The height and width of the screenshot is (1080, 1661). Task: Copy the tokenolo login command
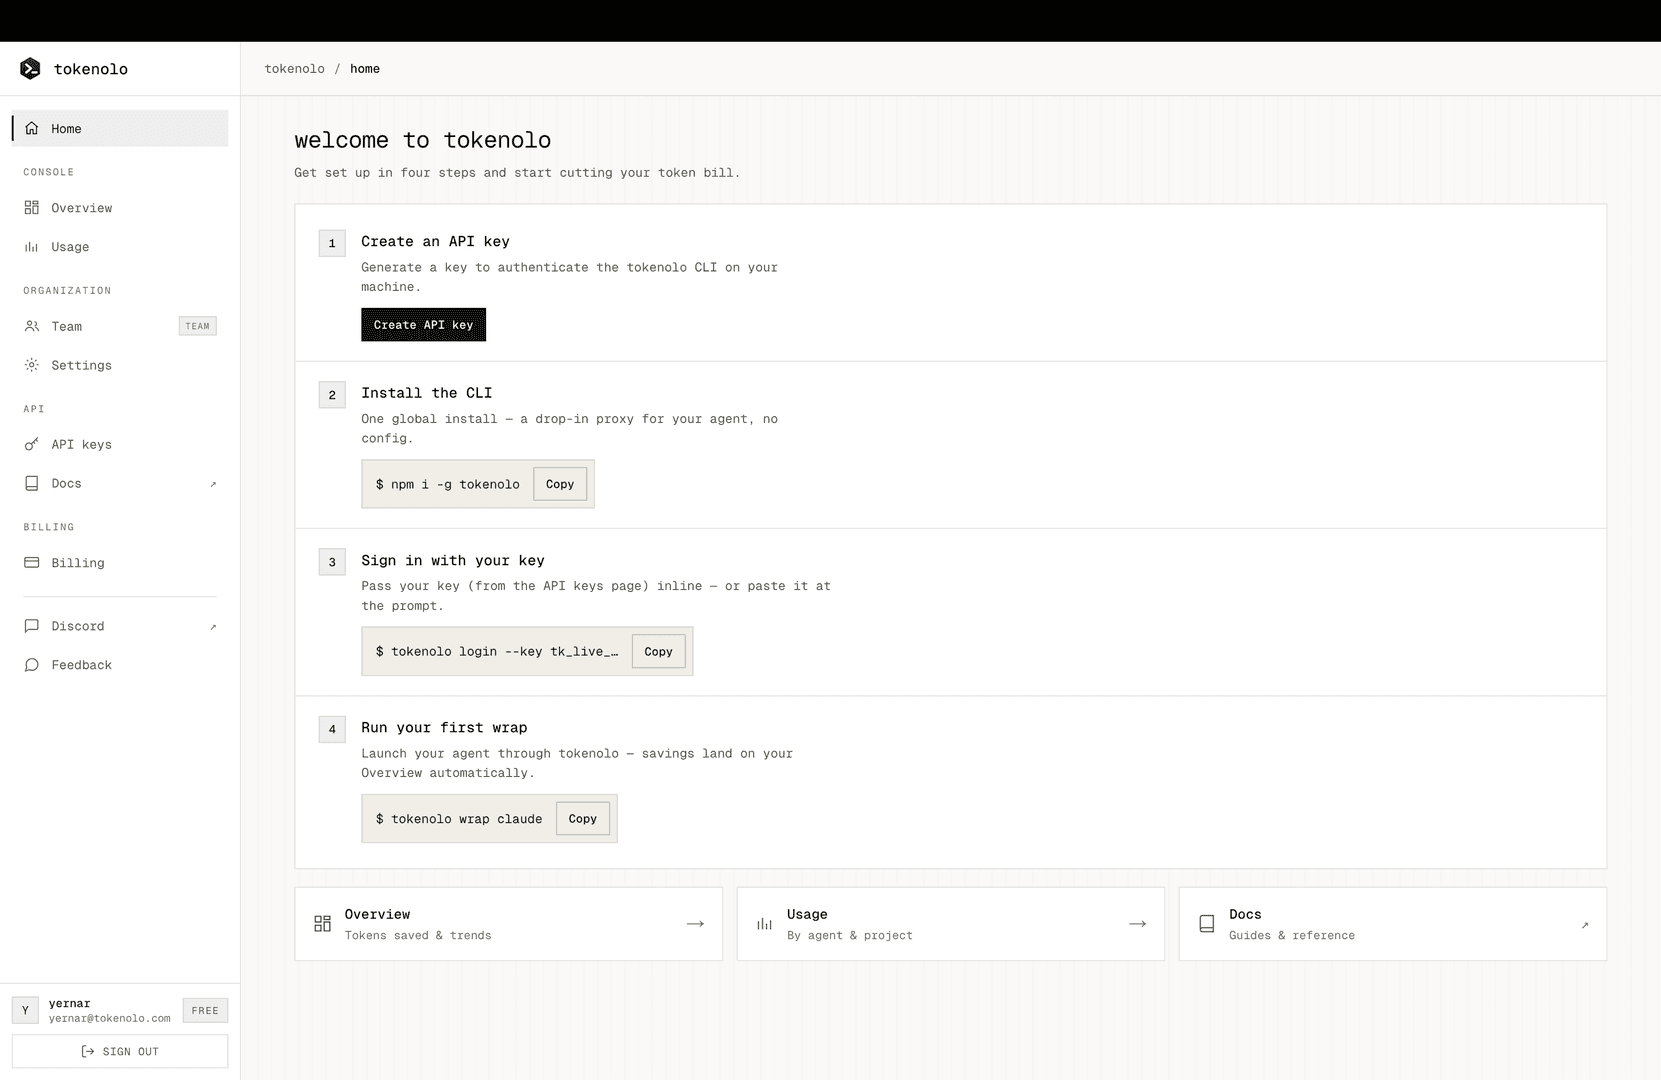coord(658,651)
